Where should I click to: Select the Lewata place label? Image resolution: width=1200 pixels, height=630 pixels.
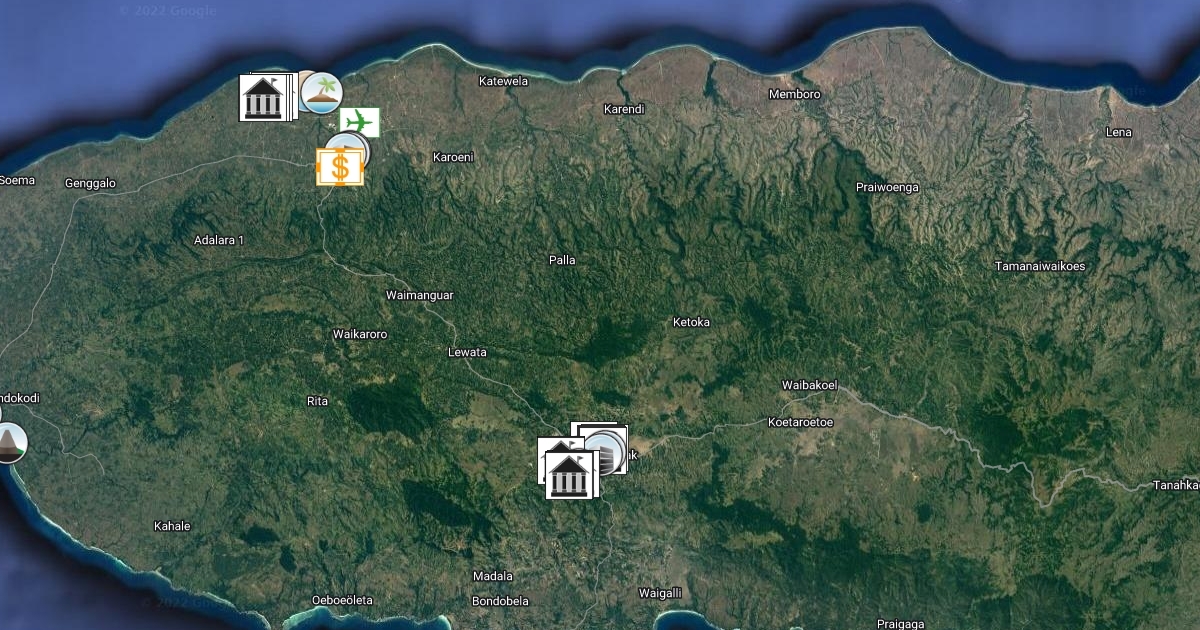(467, 352)
